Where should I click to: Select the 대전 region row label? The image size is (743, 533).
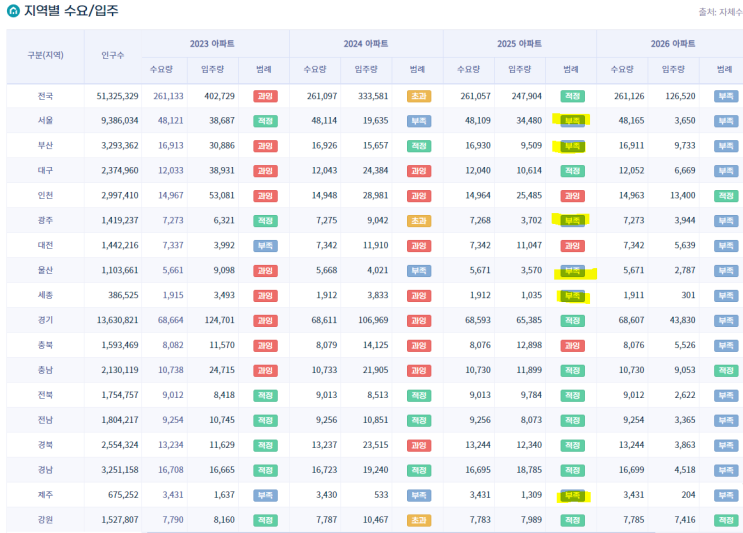click(44, 246)
